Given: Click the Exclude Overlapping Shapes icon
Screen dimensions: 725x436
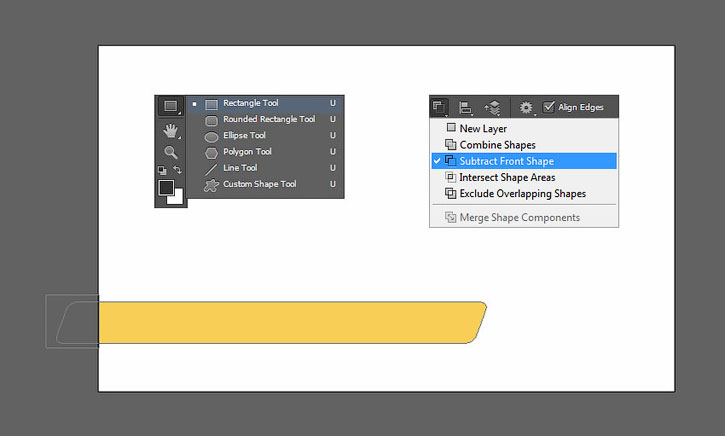Looking at the screenshot, I should coord(450,193).
